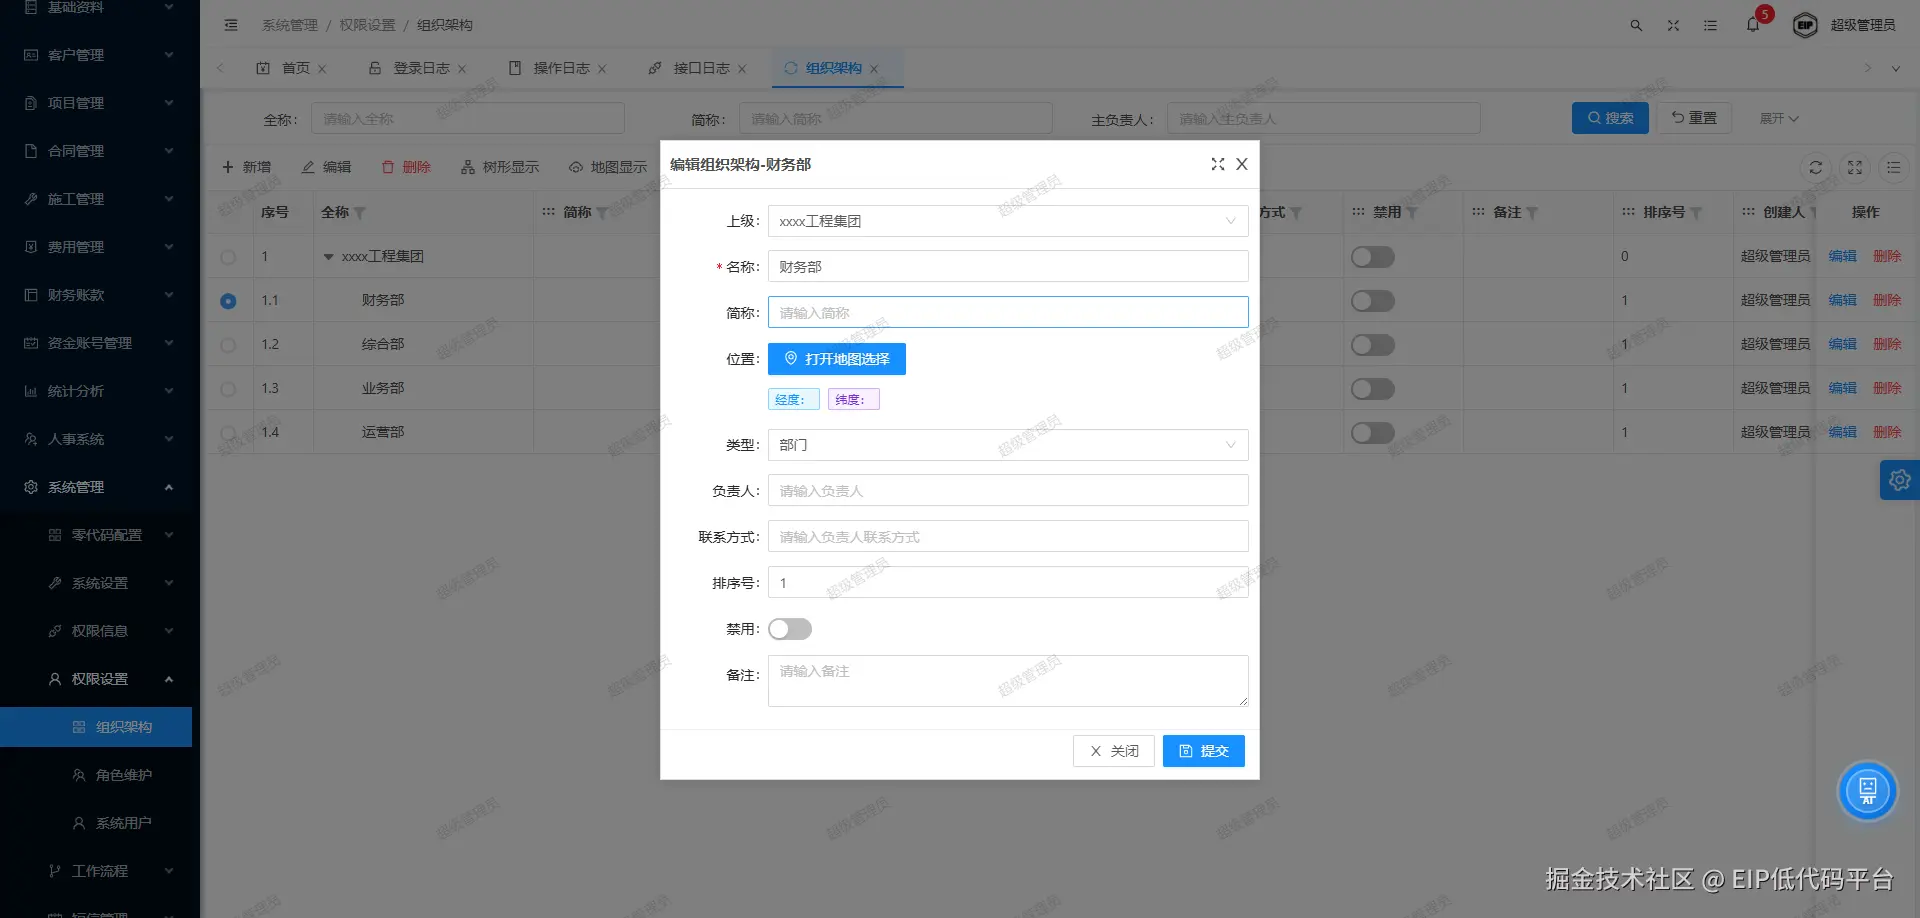Open tabs dropdown chevron at right

pos(1895,68)
